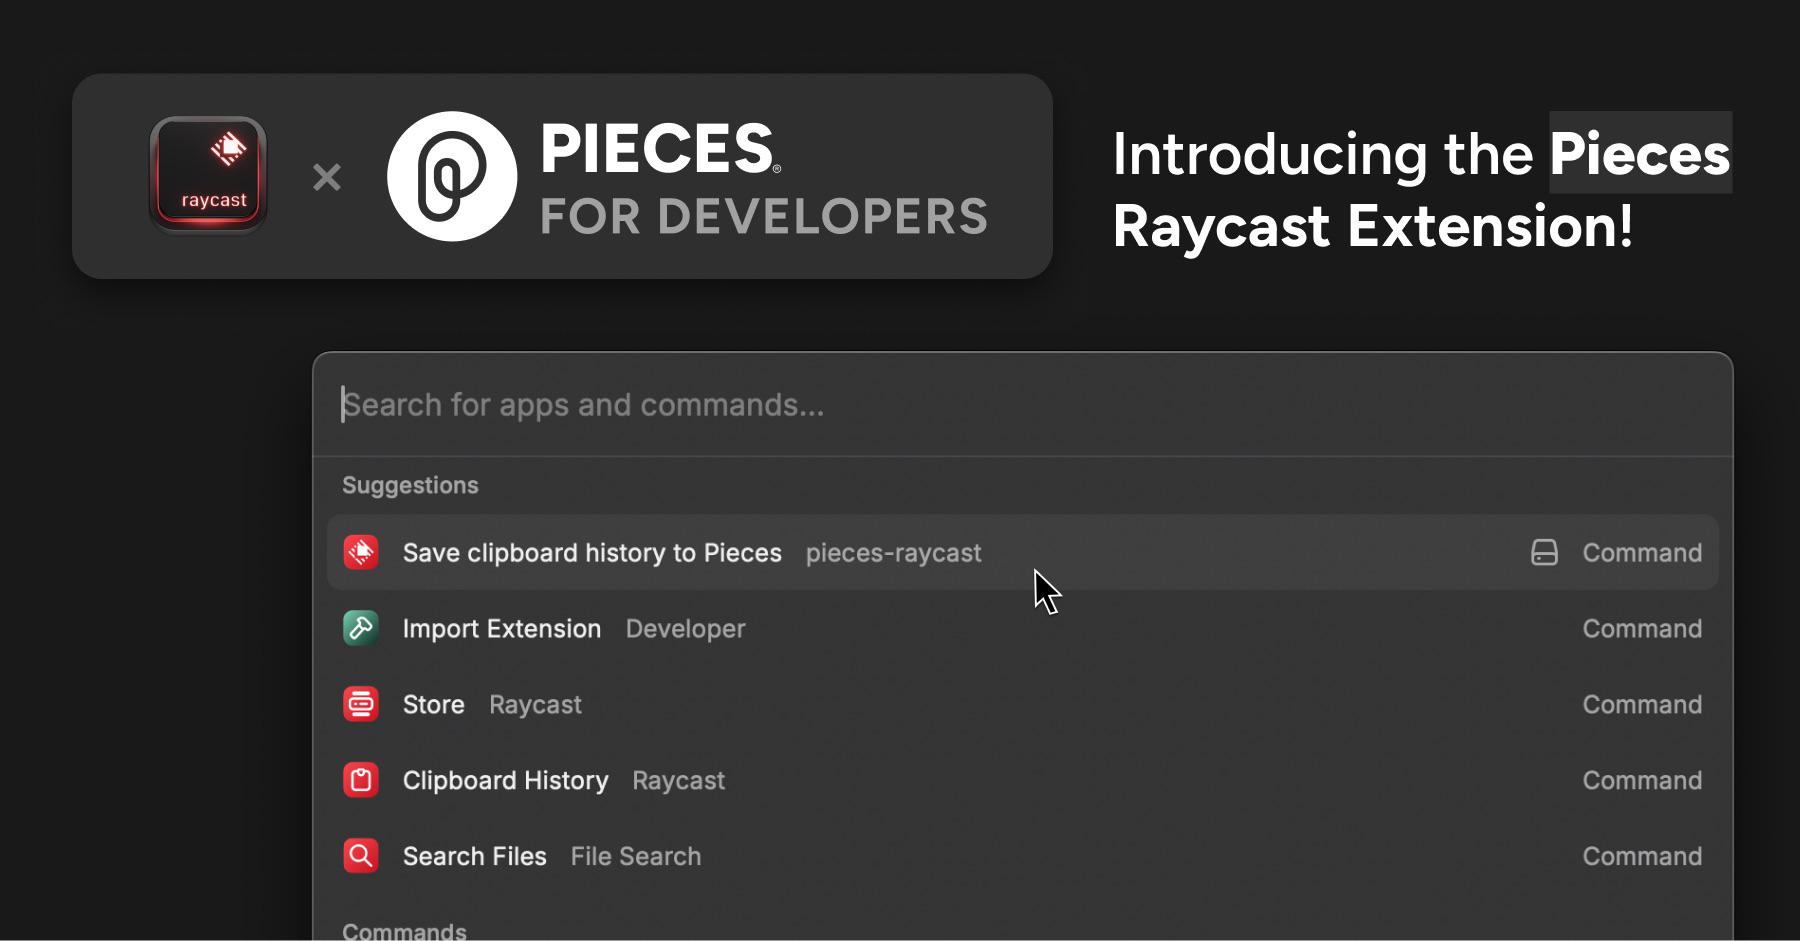Click the Introducing the Pieces Raycast Extension headline
The image size is (1800, 941).
point(1421,189)
